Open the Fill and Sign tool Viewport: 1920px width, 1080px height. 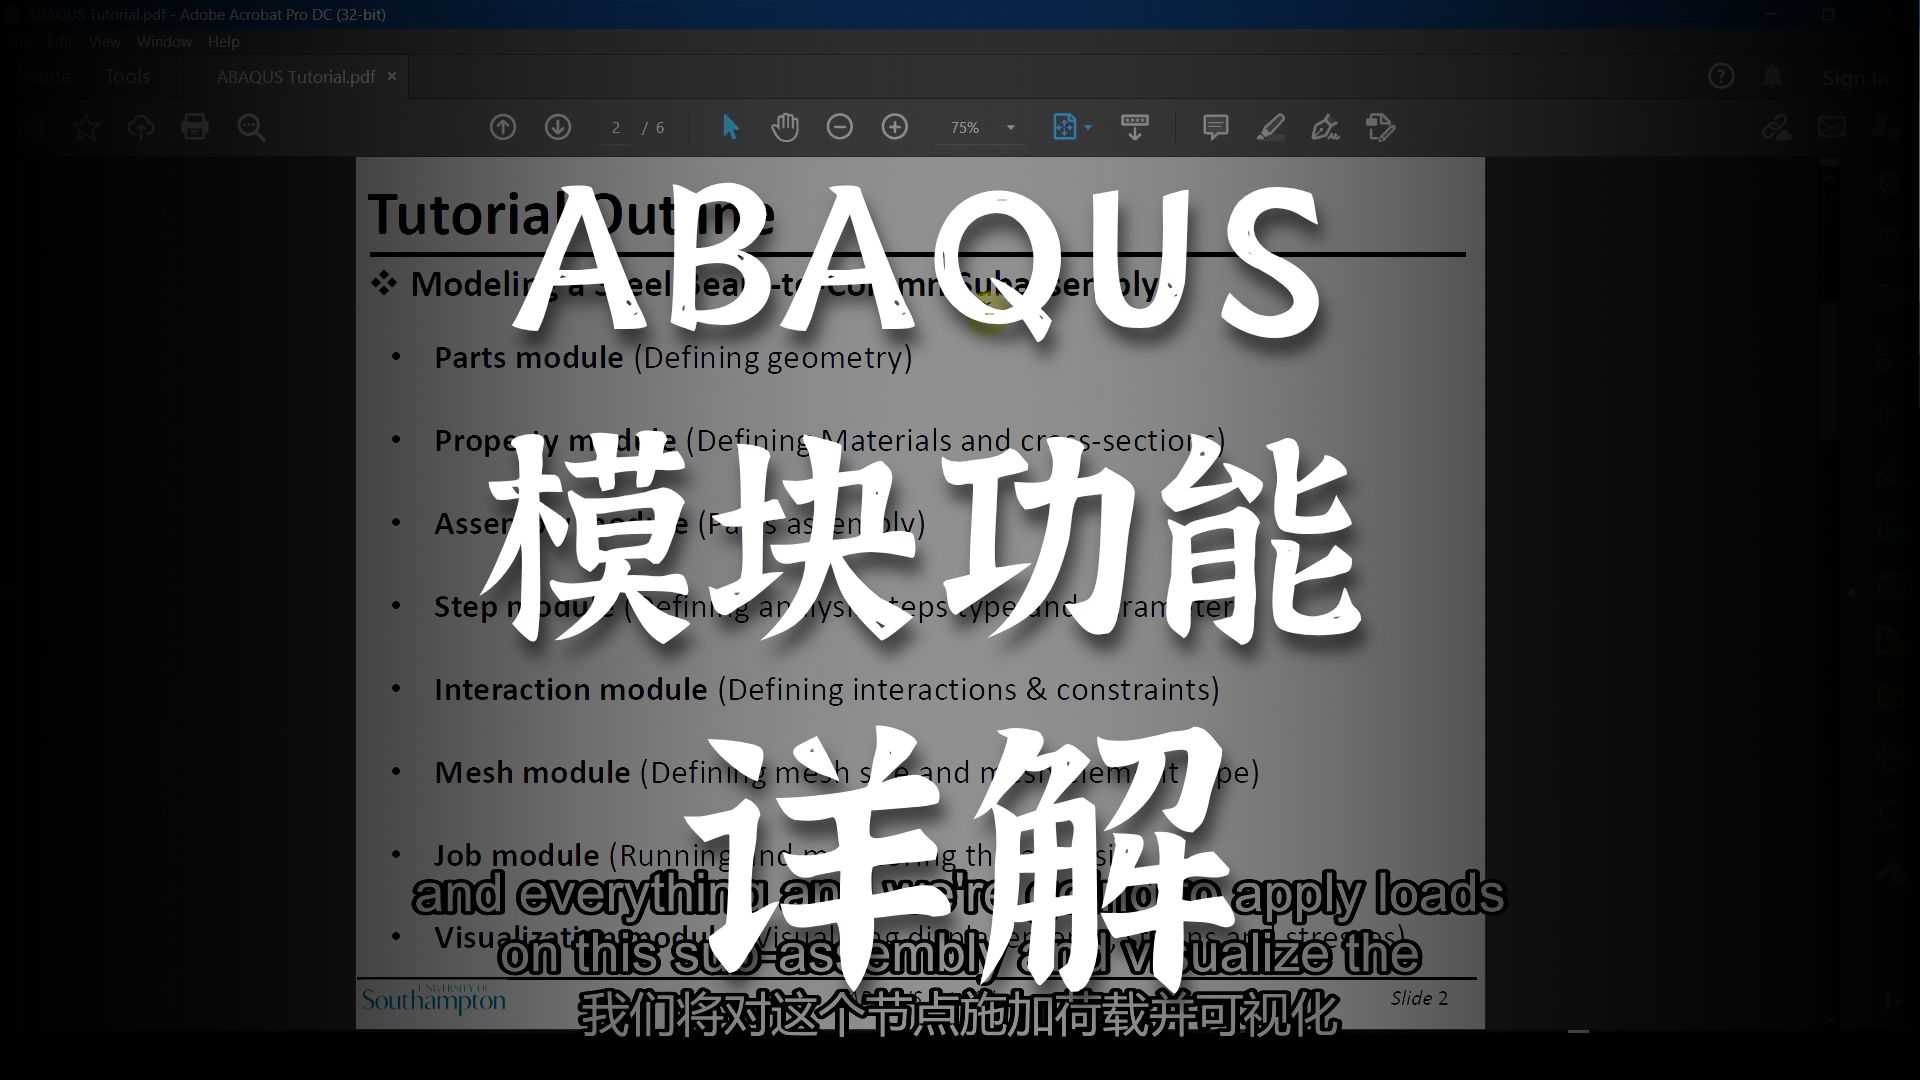1325,127
